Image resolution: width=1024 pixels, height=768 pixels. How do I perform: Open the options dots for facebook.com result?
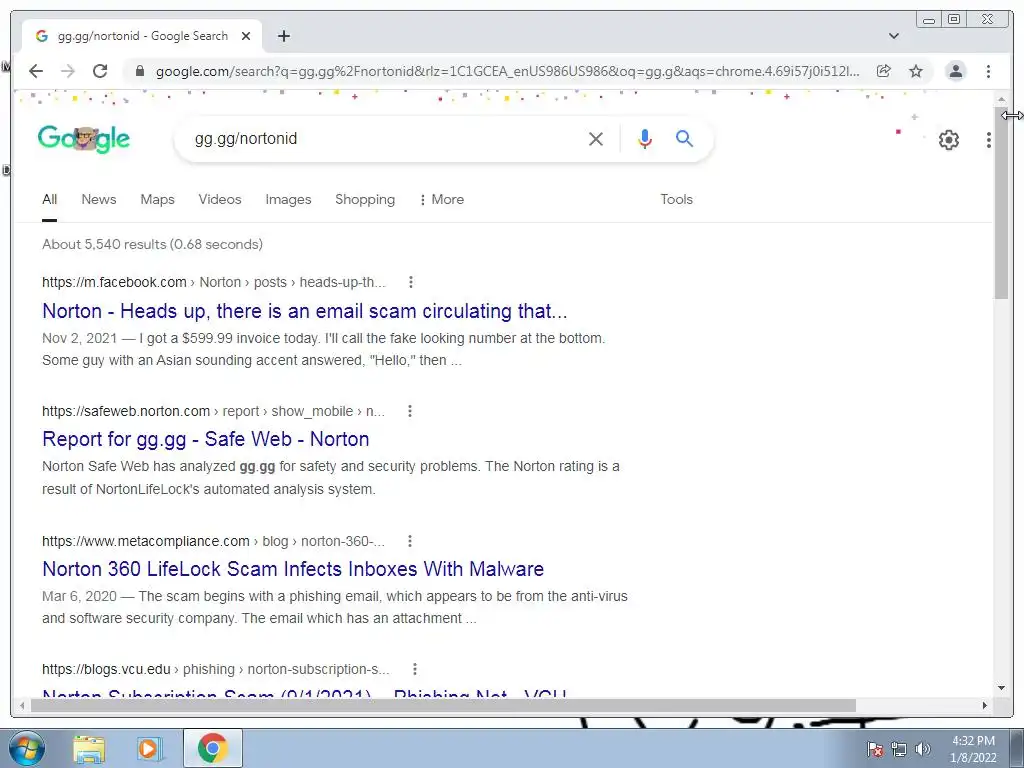410,282
